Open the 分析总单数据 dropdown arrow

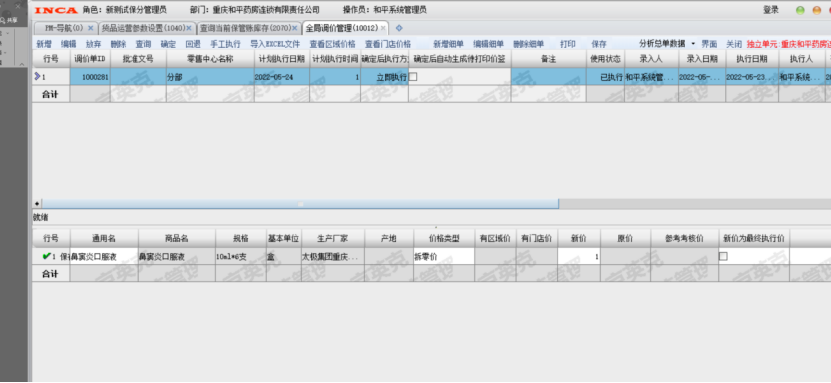pos(693,44)
